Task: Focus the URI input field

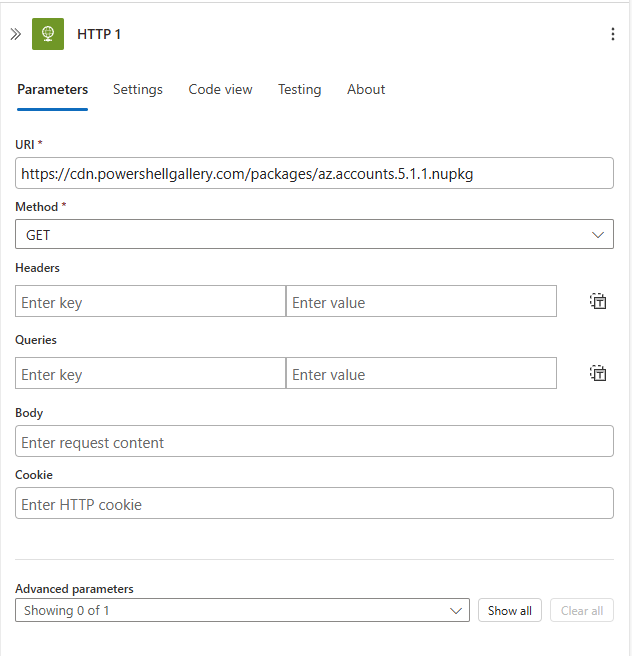Action: pos(315,173)
